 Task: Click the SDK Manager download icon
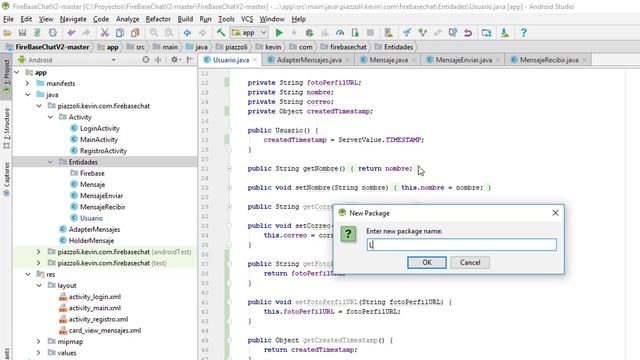tap(505, 33)
